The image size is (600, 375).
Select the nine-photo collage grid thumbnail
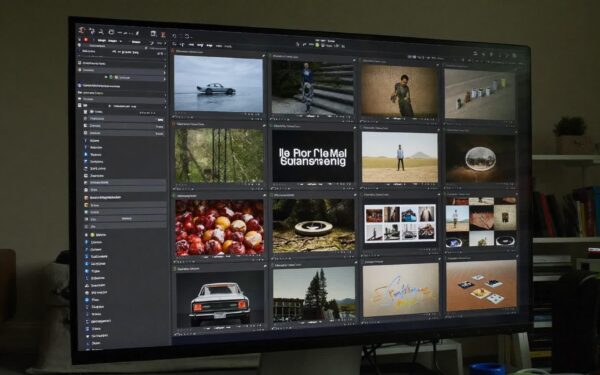(481, 222)
